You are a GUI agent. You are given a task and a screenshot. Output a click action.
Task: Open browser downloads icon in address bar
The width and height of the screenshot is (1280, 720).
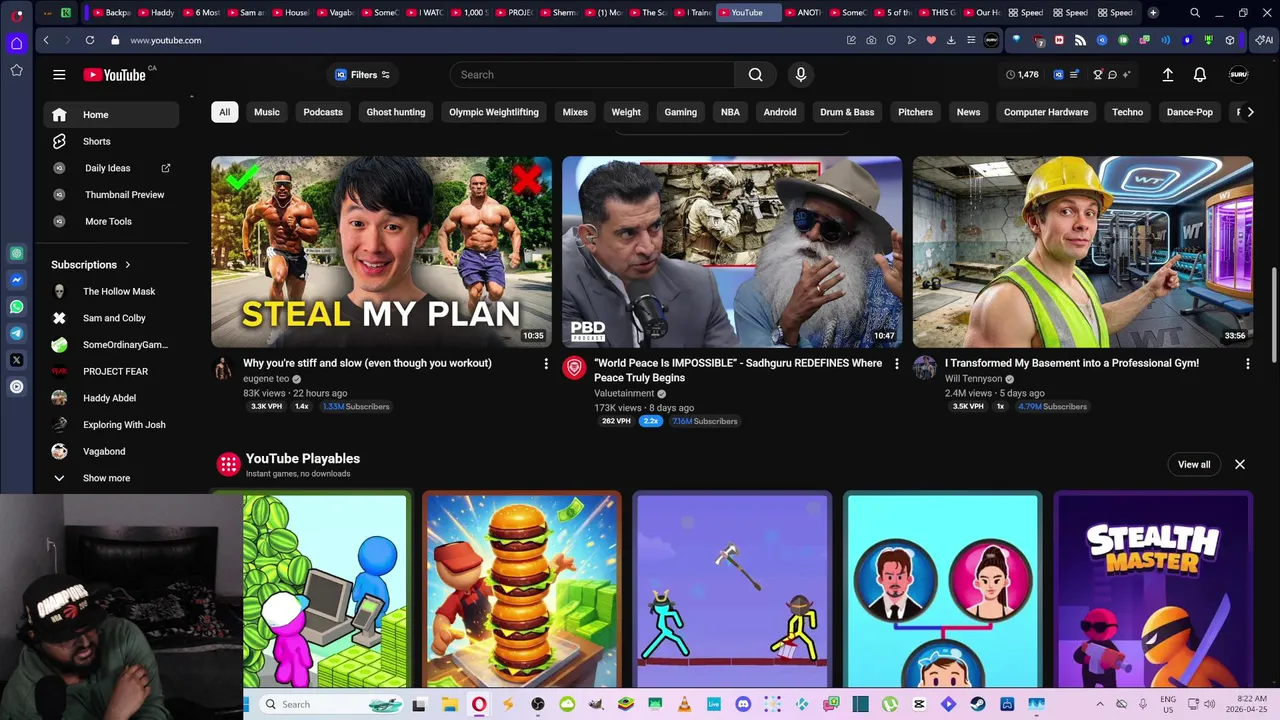[951, 40]
